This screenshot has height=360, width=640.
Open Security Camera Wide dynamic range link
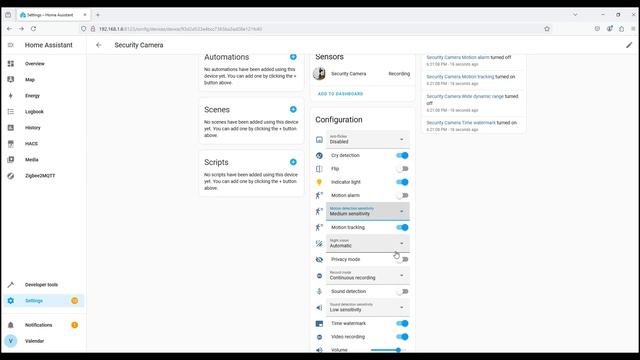pyautogui.click(x=465, y=96)
